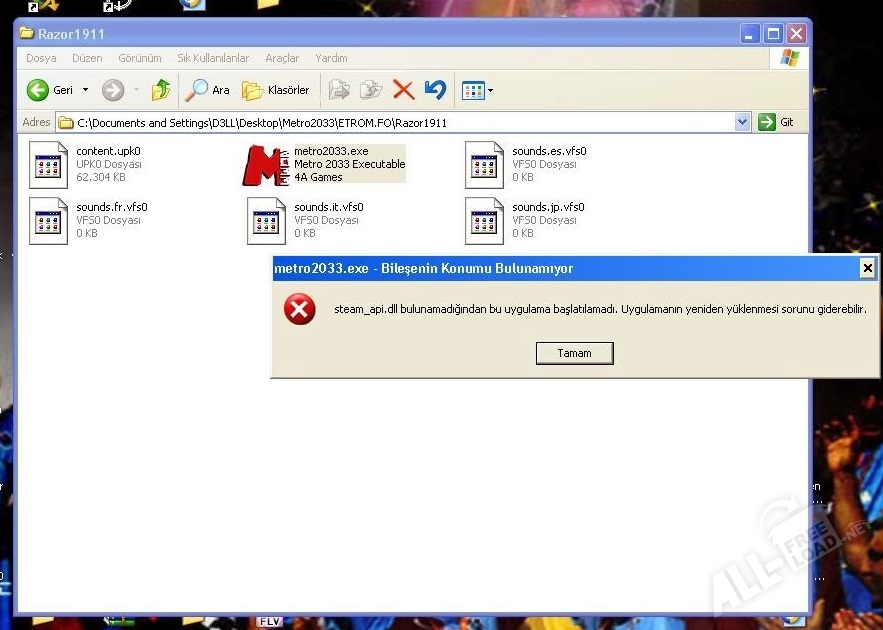
Task: Select the sounds.jp.vfs0 file
Action: (x=484, y=220)
